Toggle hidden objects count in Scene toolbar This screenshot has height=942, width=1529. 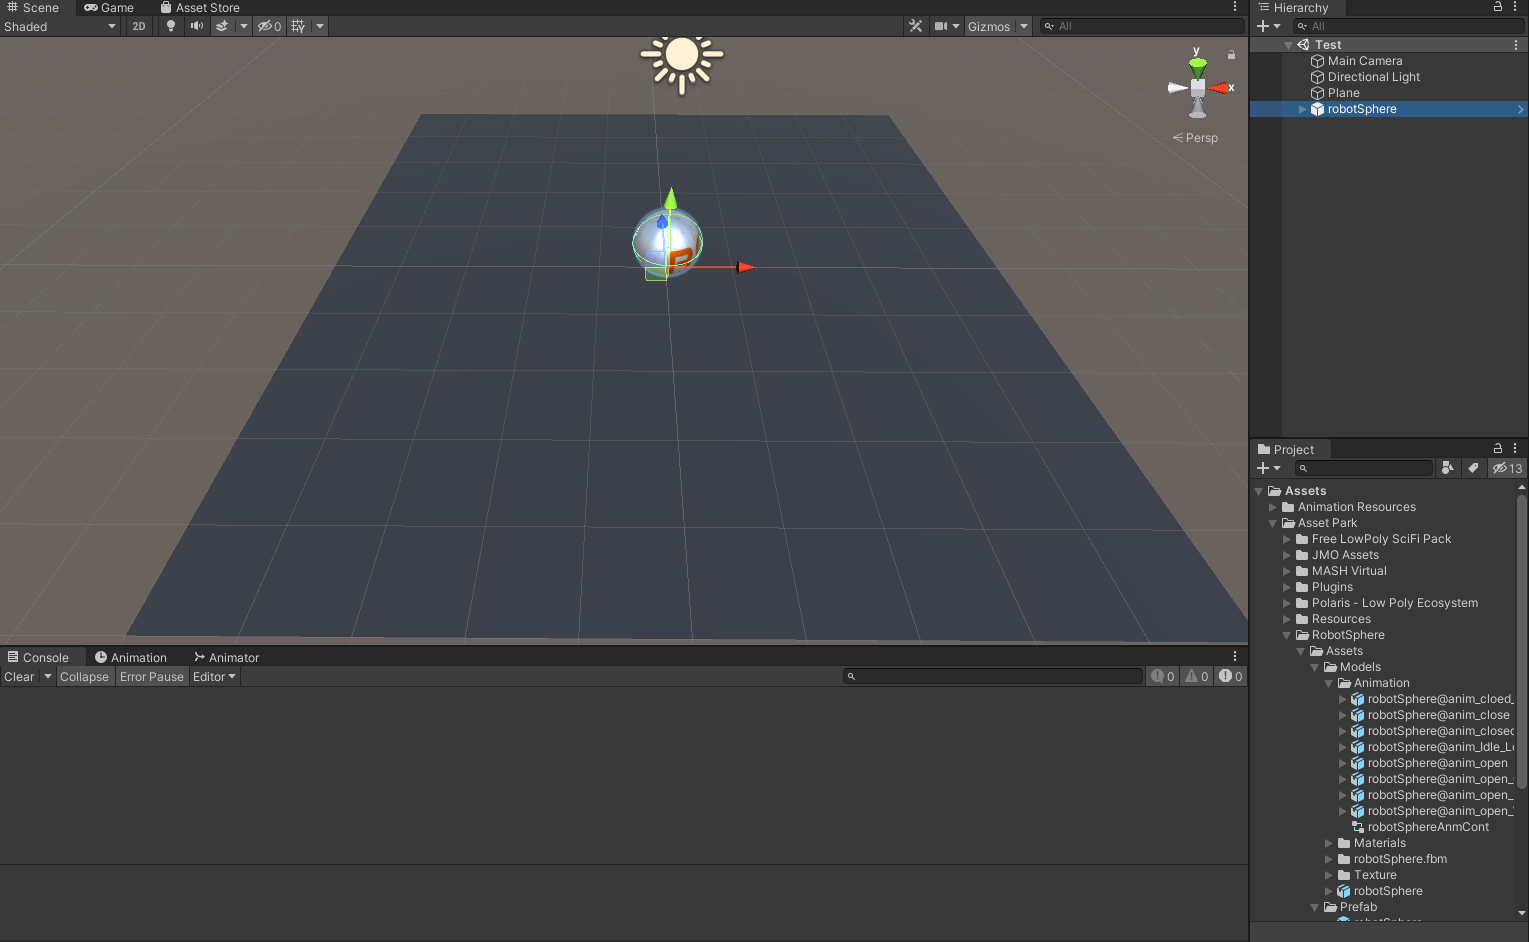[266, 26]
